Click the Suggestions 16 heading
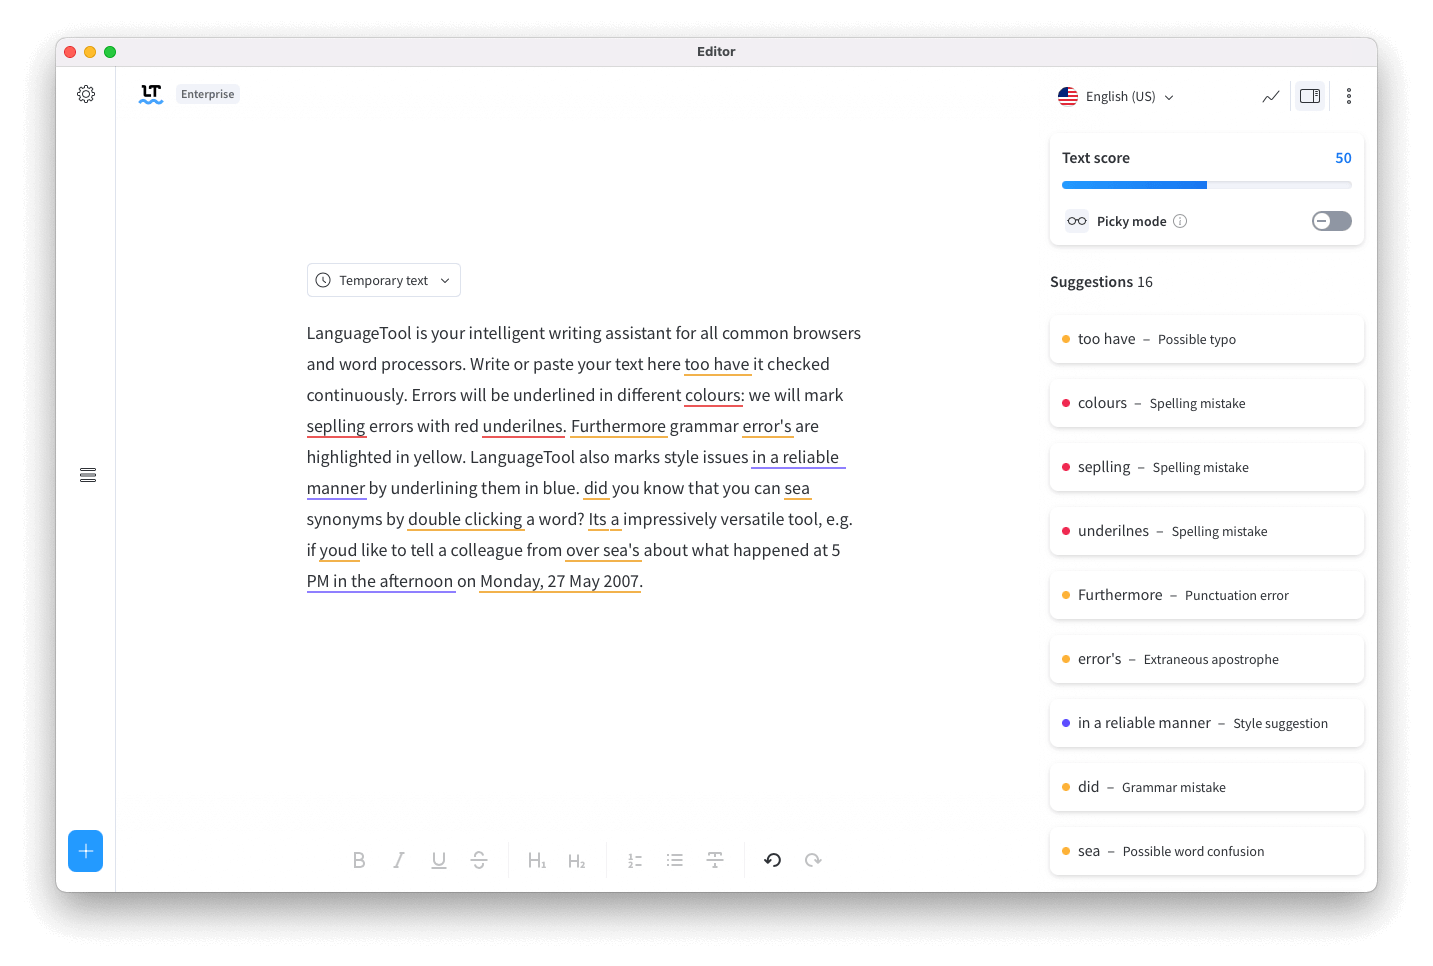 (1101, 282)
